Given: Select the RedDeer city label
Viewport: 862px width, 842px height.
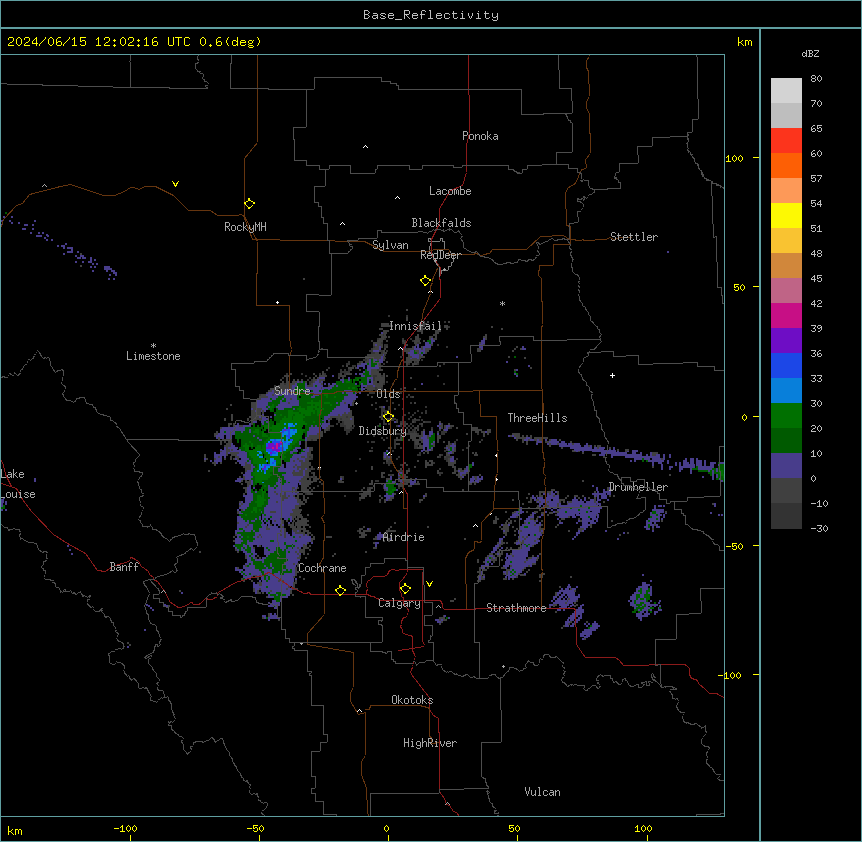Looking at the screenshot, I should coord(440,255).
